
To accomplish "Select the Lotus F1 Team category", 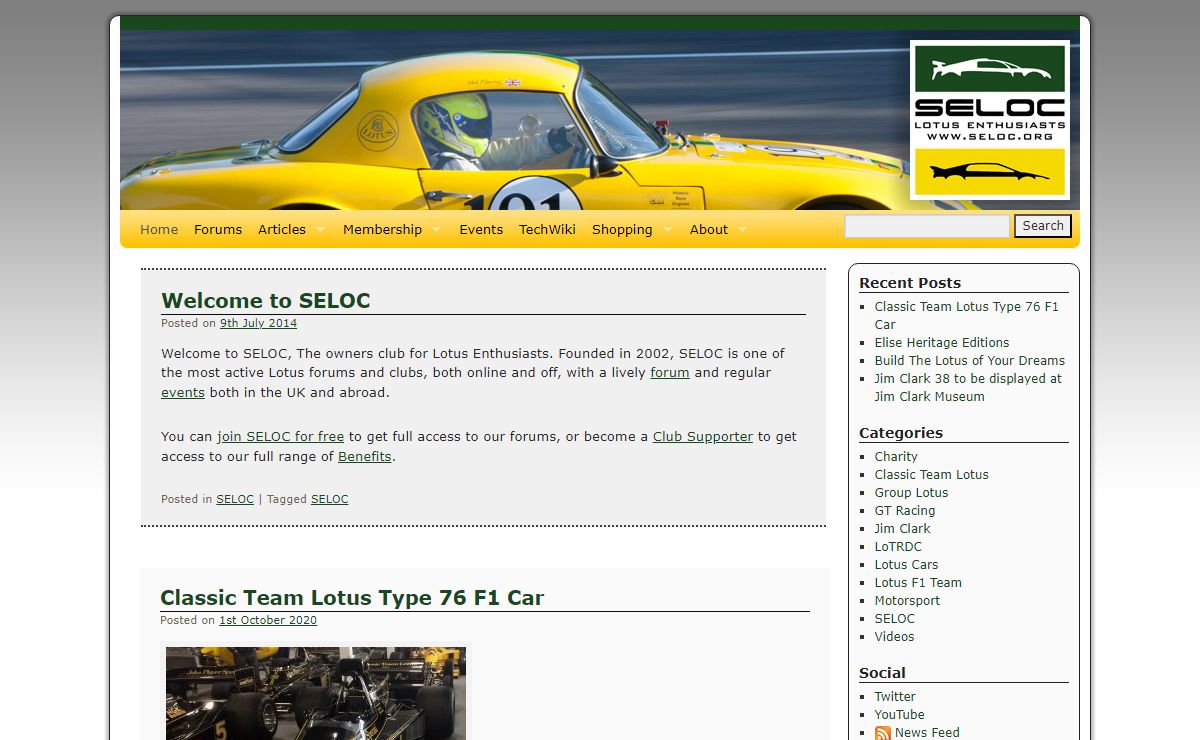I will [918, 582].
